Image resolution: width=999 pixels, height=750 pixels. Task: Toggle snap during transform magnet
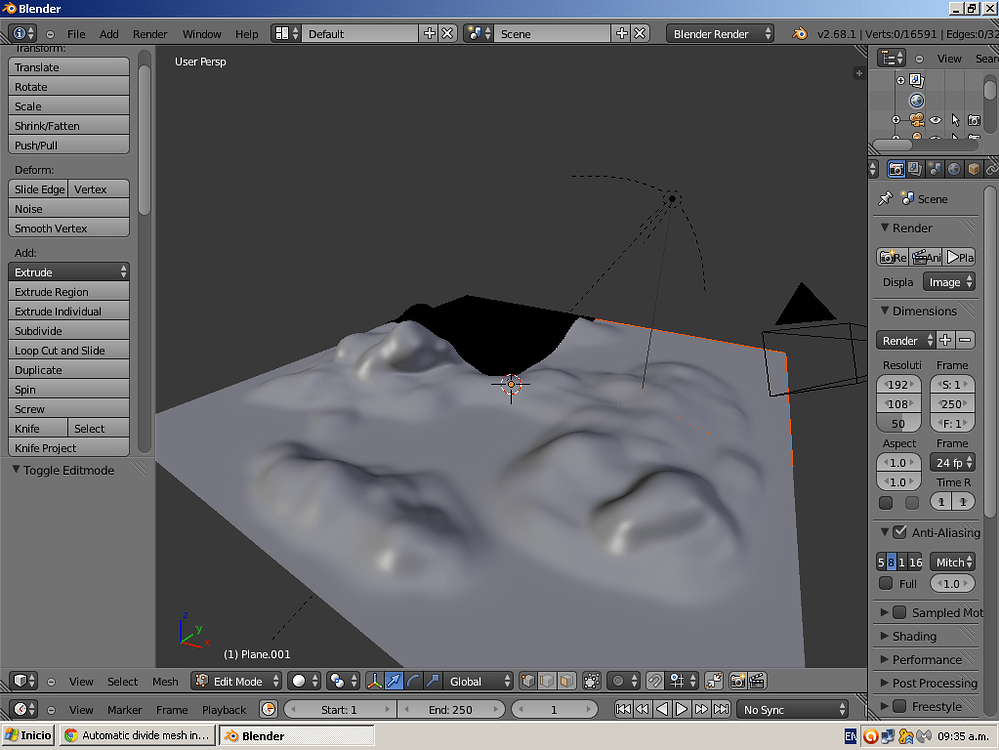tap(654, 681)
